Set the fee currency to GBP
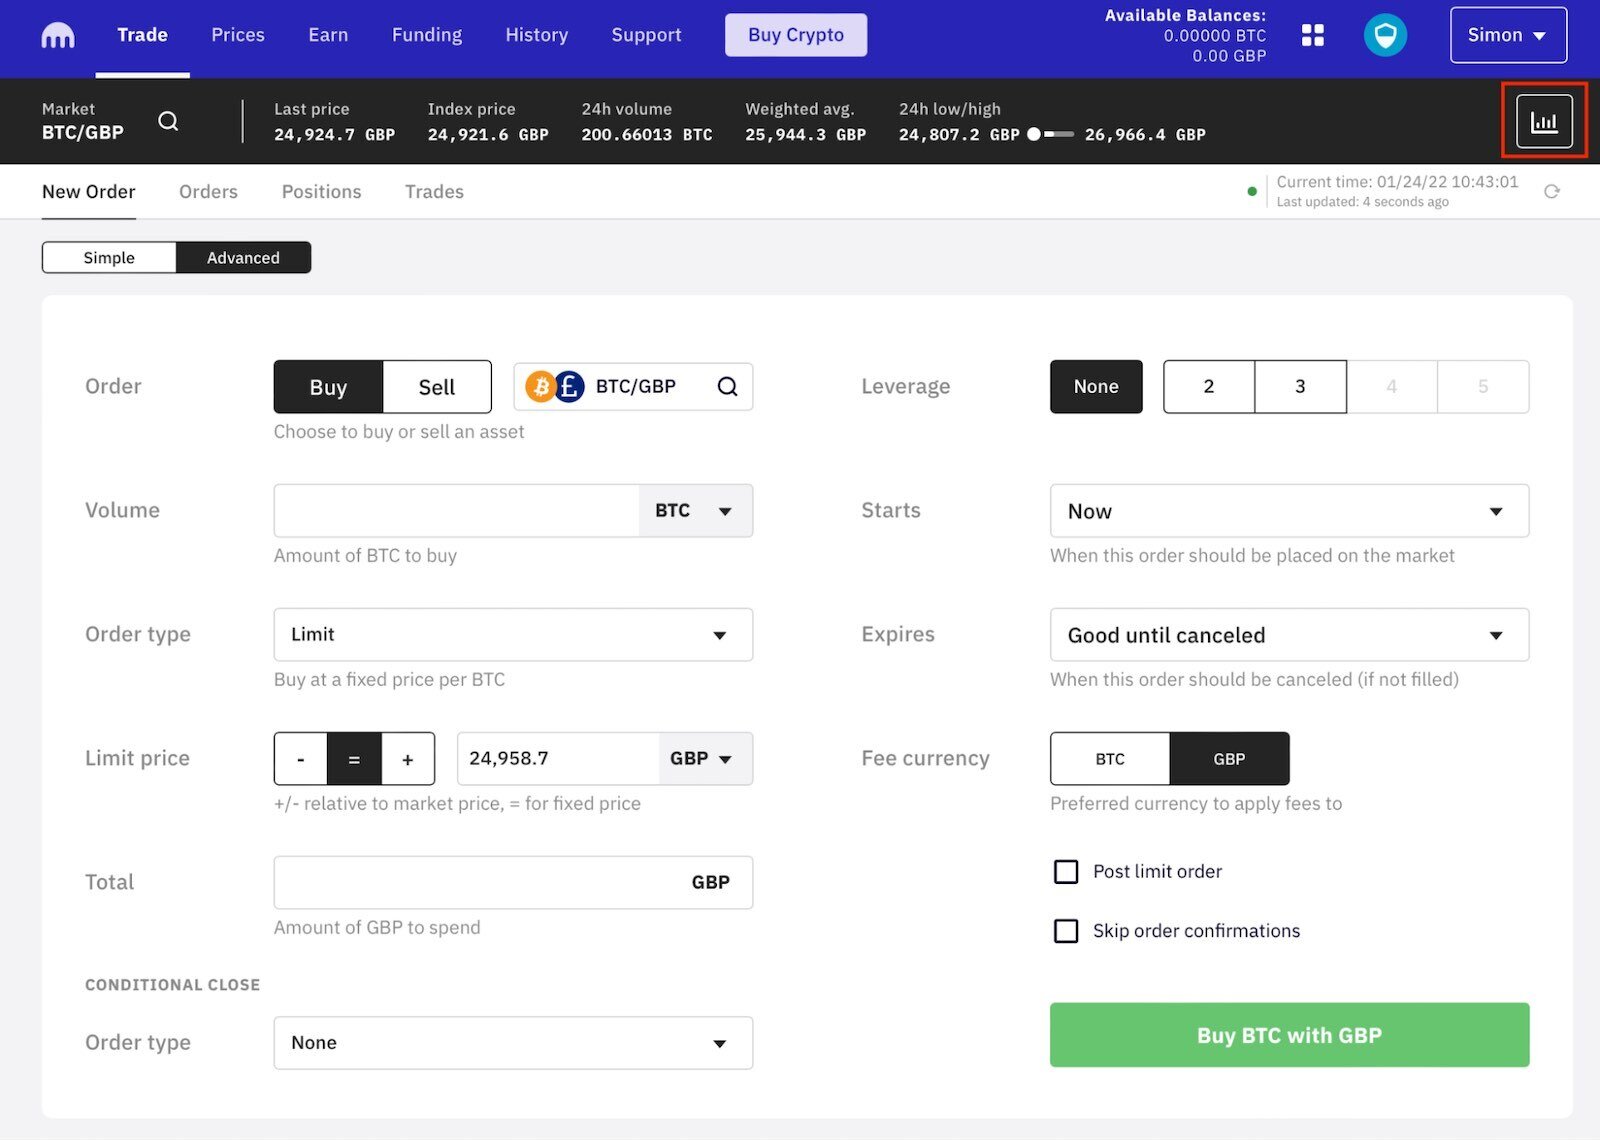The height and width of the screenshot is (1141, 1600). [x=1229, y=759]
